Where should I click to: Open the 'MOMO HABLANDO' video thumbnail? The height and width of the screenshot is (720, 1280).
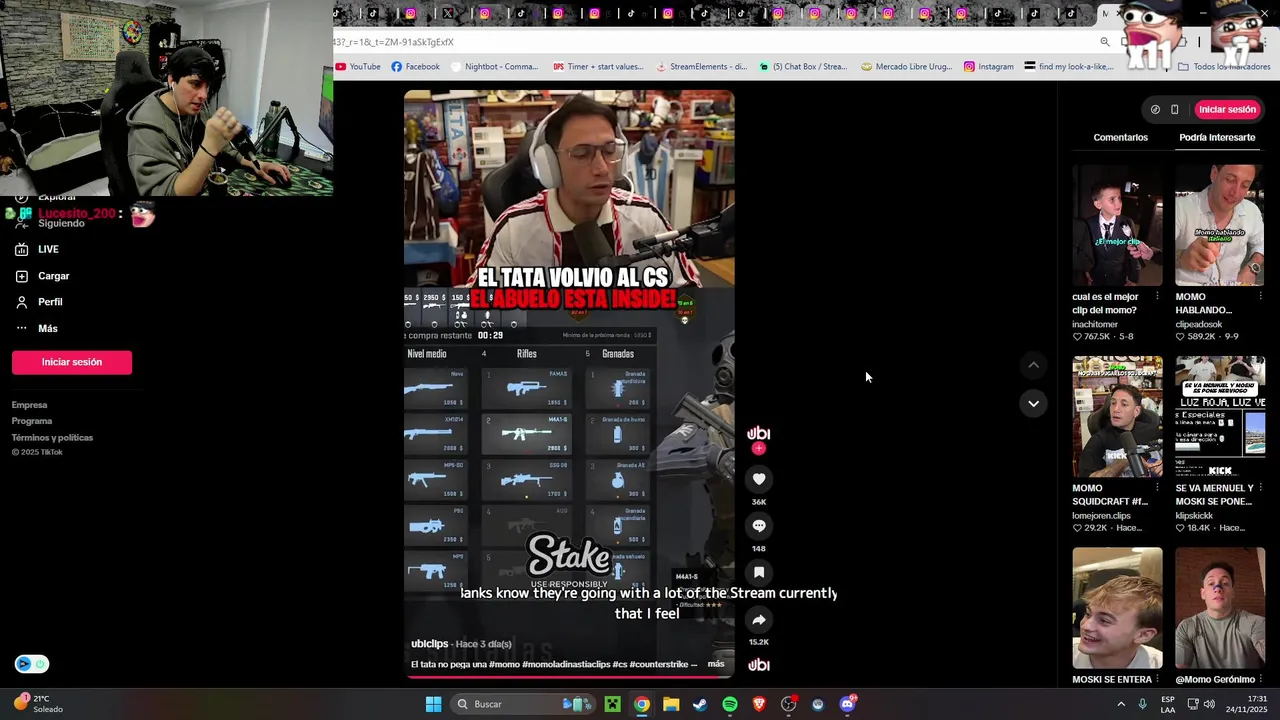click(1219, 226)
